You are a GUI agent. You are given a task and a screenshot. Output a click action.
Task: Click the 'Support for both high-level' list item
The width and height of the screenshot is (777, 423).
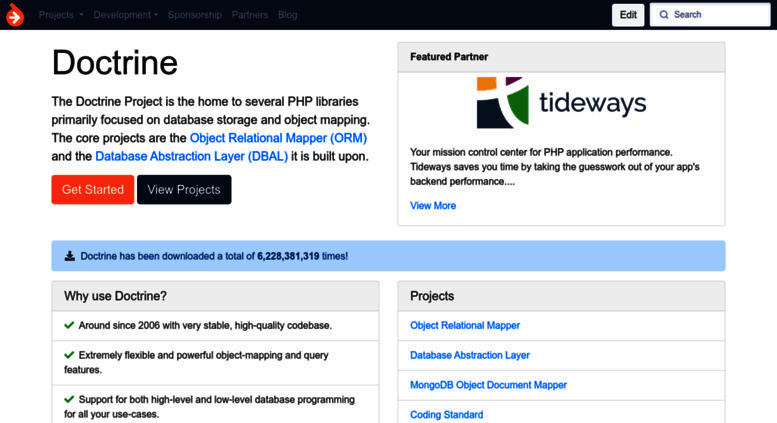(x=215, y=404)
